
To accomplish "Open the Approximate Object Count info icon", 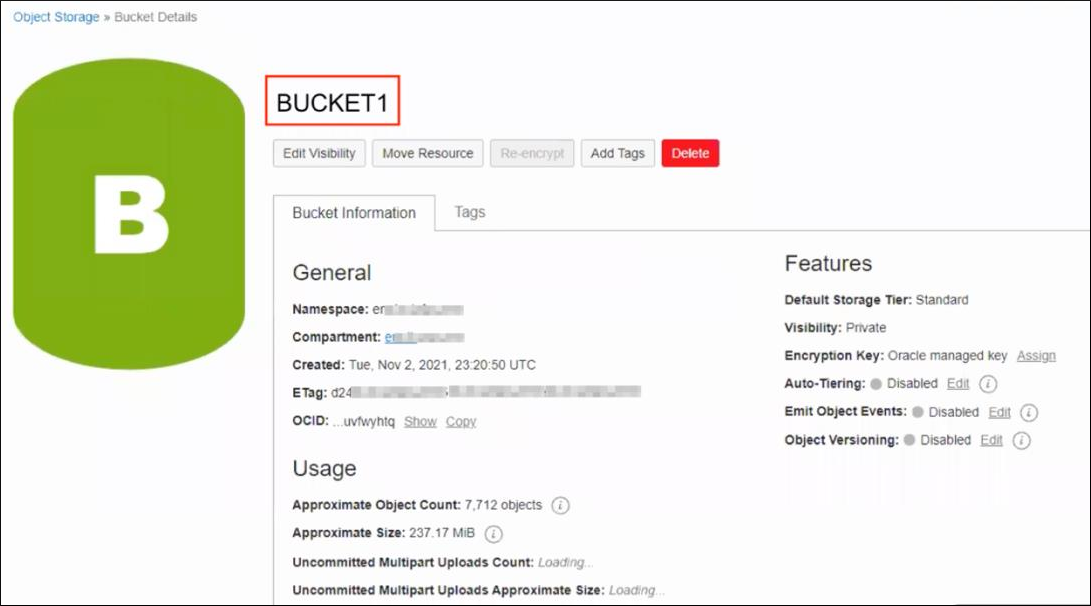I will click(560, 505).
